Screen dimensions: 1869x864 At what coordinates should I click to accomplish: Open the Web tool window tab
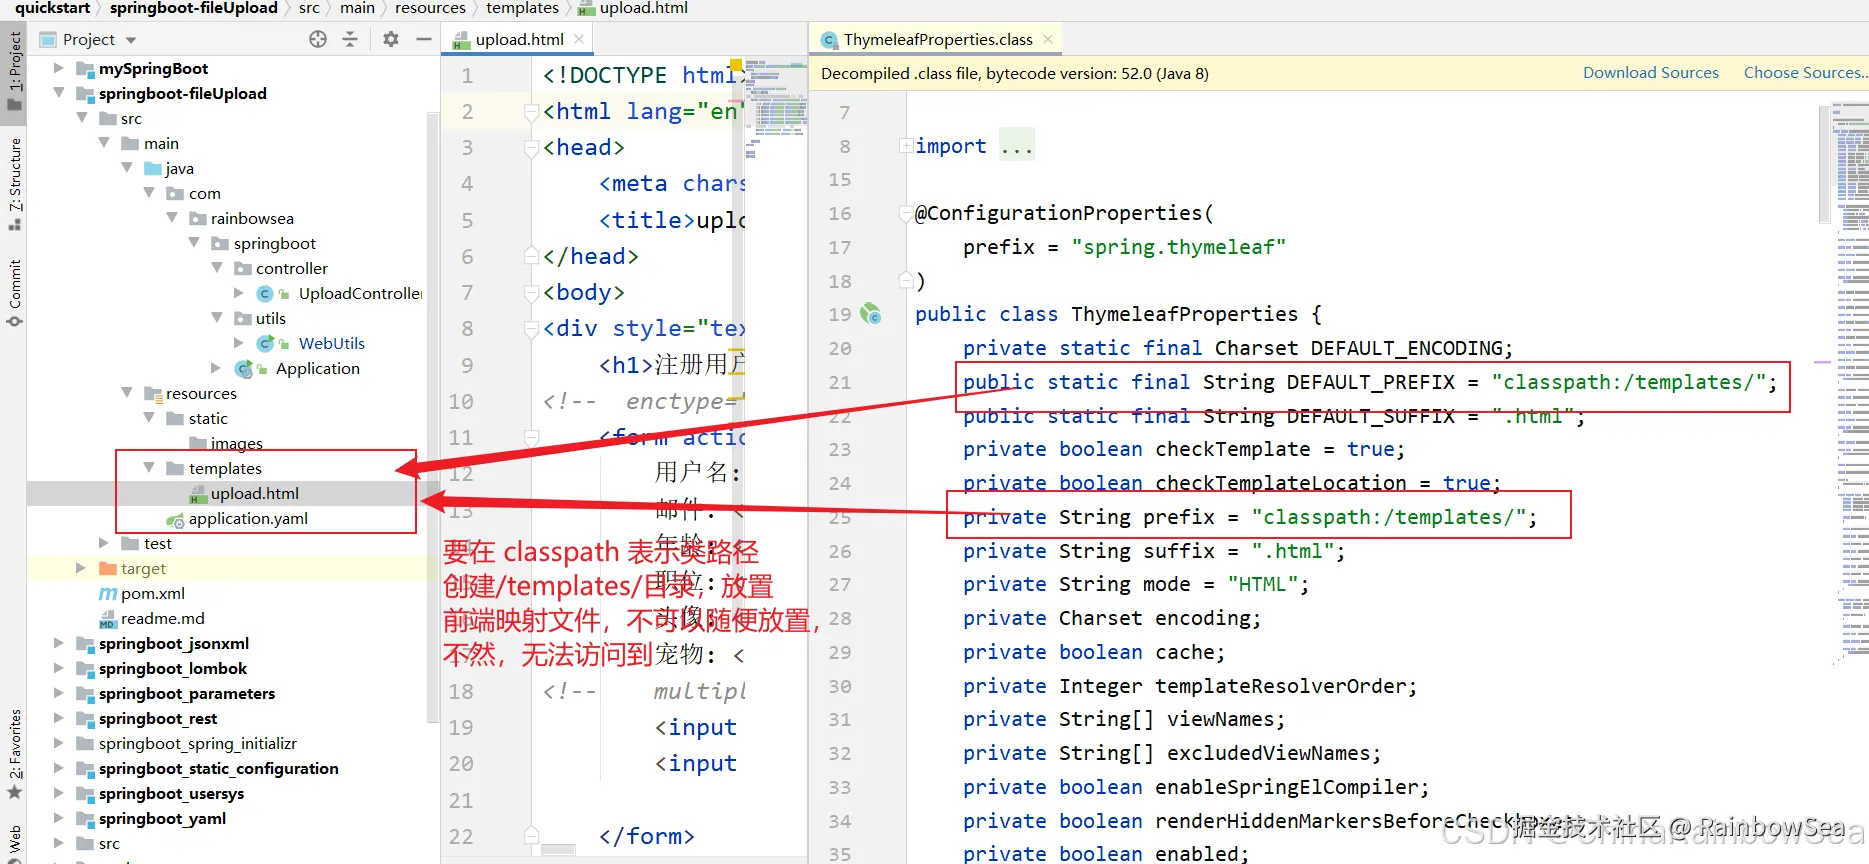pos(14,842)
